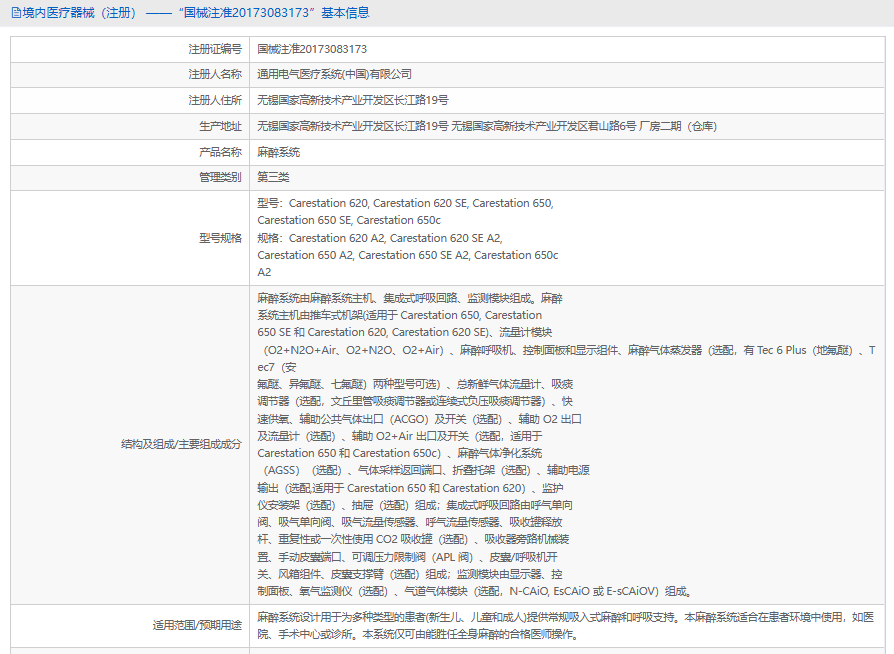Screen dimensions: 894x654
Task: Click line mentioning 可调压力限制阀 (APL 阀)
Action: 407,557
